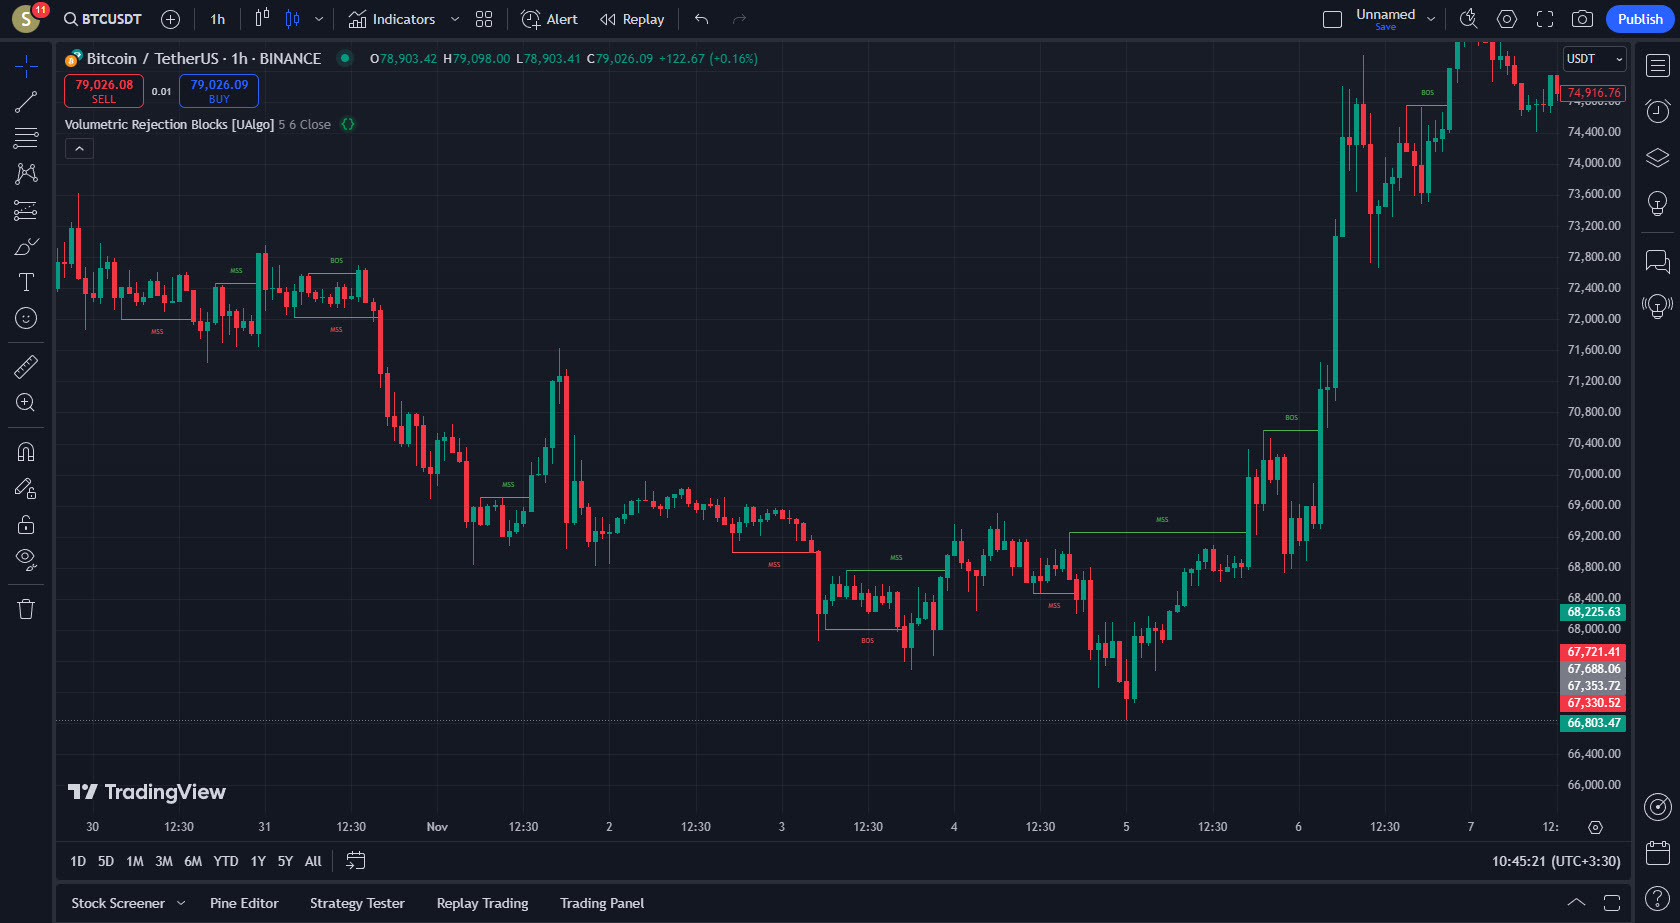
Task: Select the candlestick chart type
Action: (292, 19)
